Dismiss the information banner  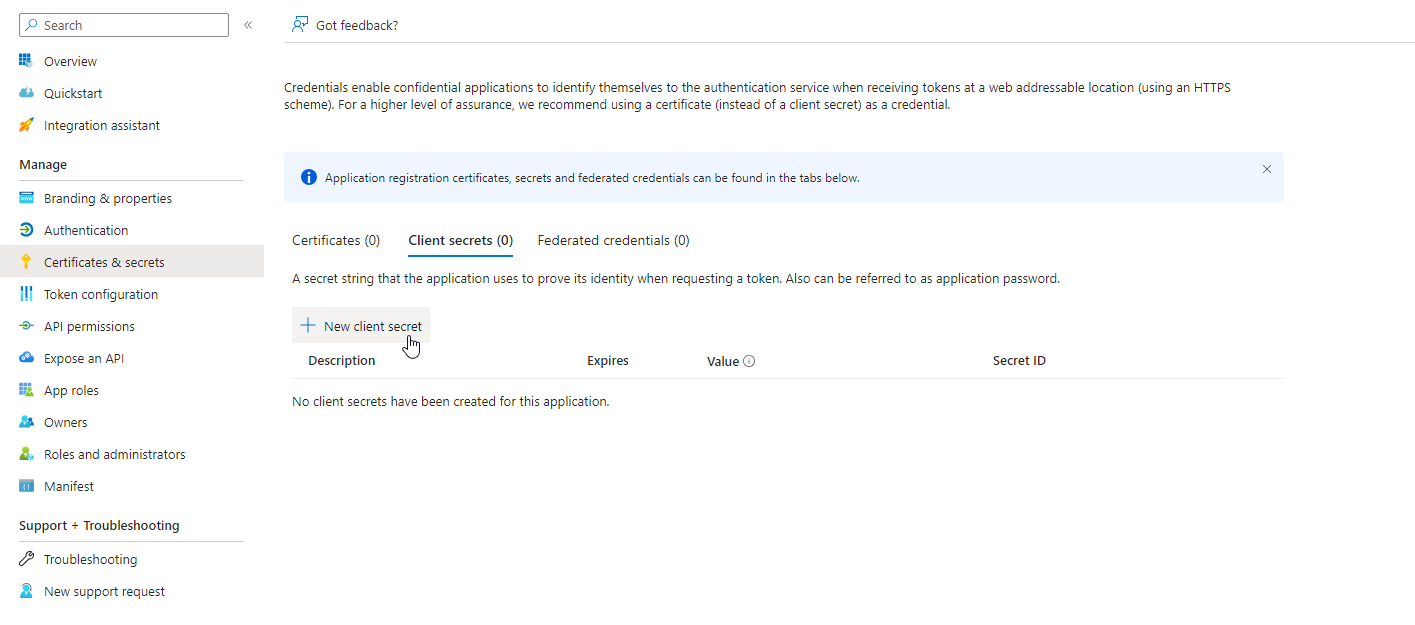pyautogui.click(x=1266, y=169)
